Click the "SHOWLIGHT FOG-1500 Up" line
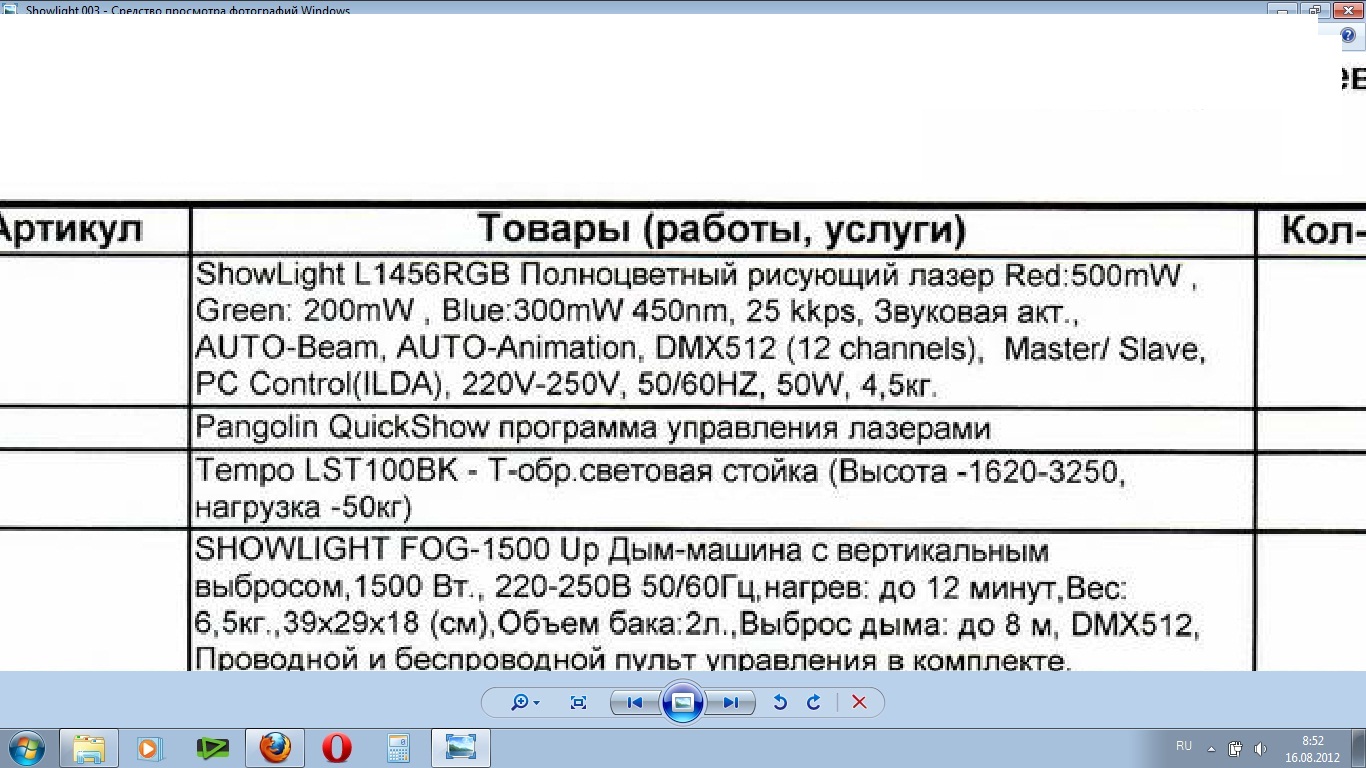Viewport: 1366px width, 768px height. [622, 550]
